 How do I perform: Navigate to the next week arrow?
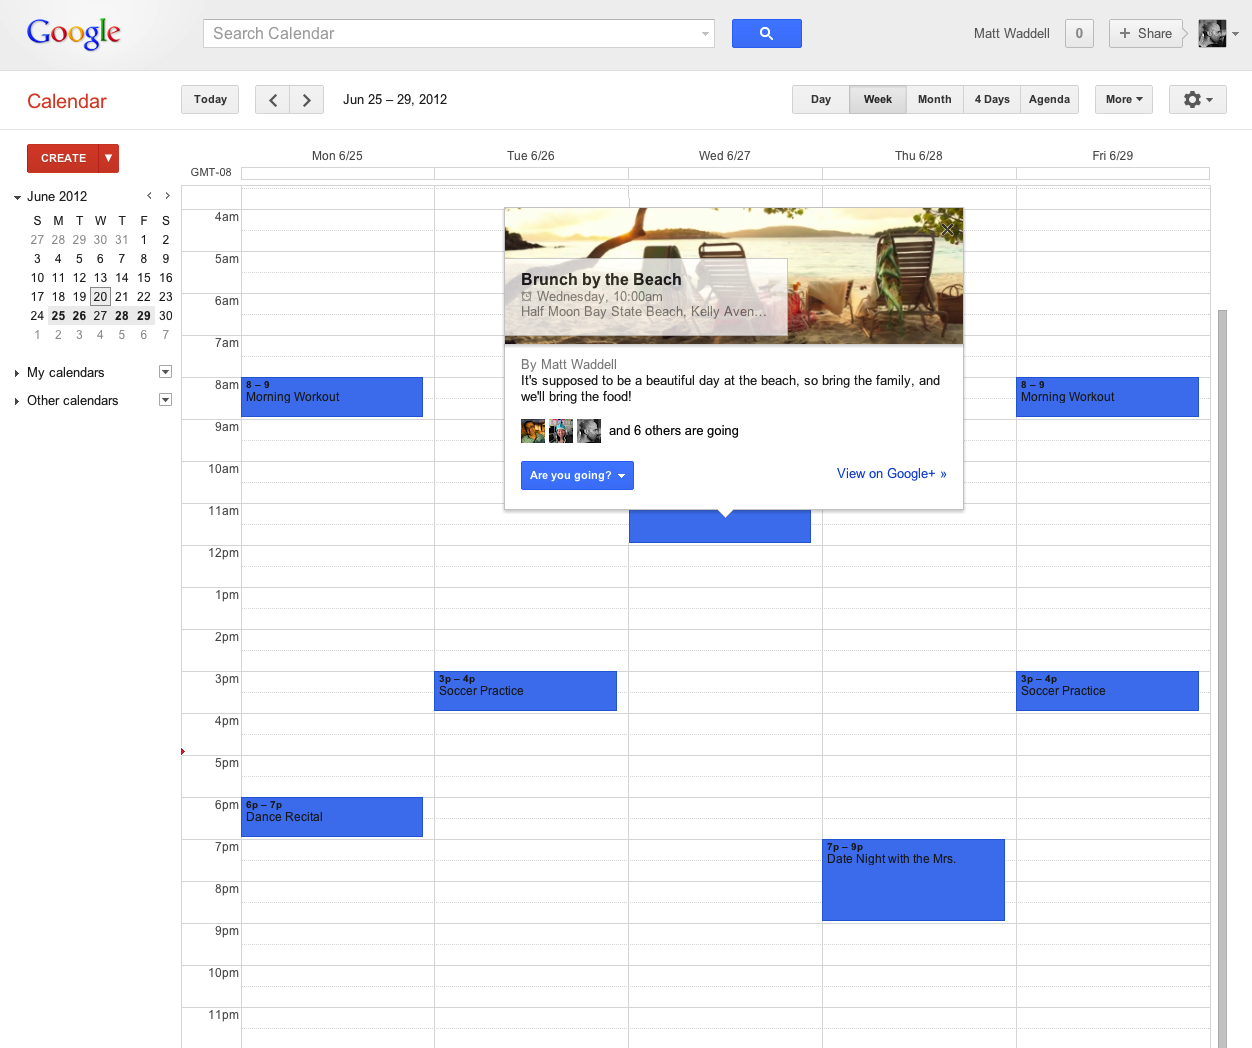click(x=306, y=99)
